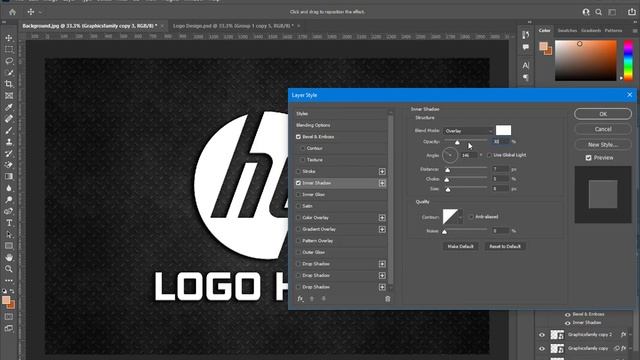This screenshot has height=360, width=640.
Task: Click the Make Default button
Action: 460,246
